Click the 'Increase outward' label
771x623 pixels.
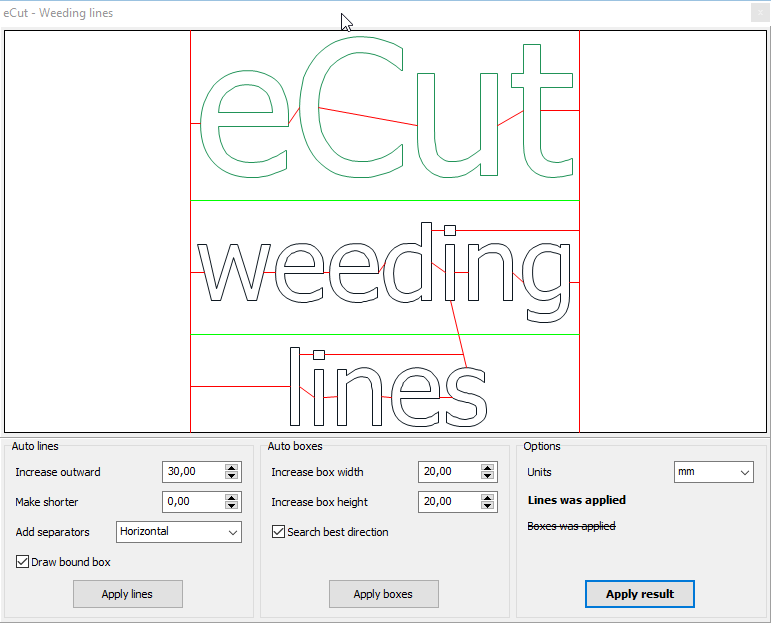58,472
